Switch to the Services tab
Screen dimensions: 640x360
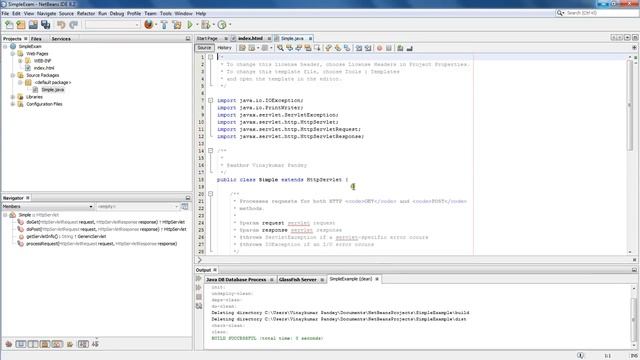61,39
